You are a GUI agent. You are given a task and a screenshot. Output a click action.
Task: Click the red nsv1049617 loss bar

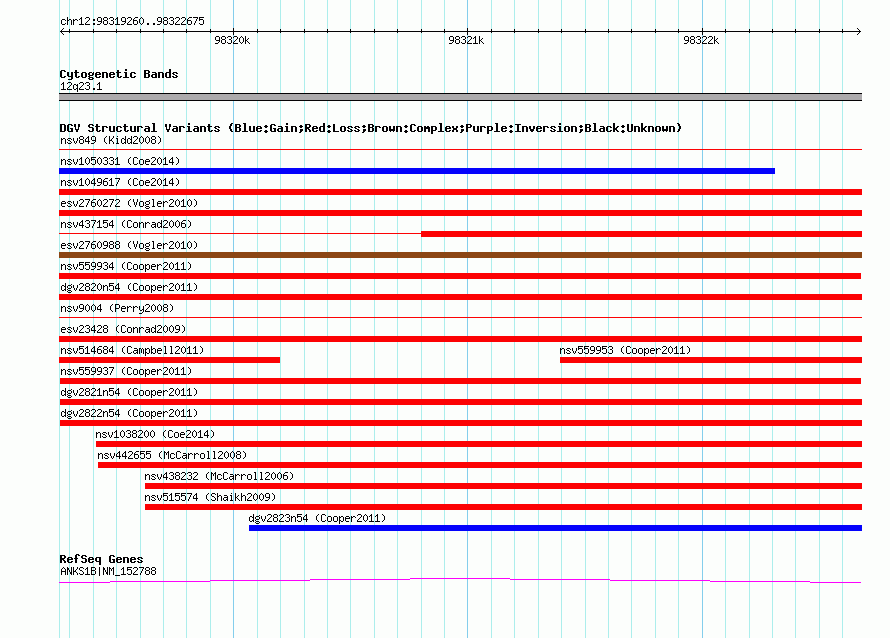[x=460, y=192]
